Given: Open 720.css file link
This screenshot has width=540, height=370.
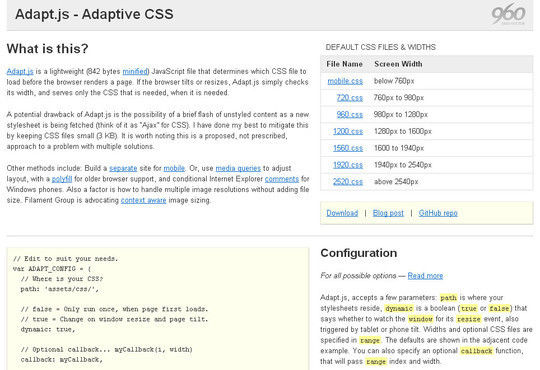Looking at the screenshot, I should point(350,98).
